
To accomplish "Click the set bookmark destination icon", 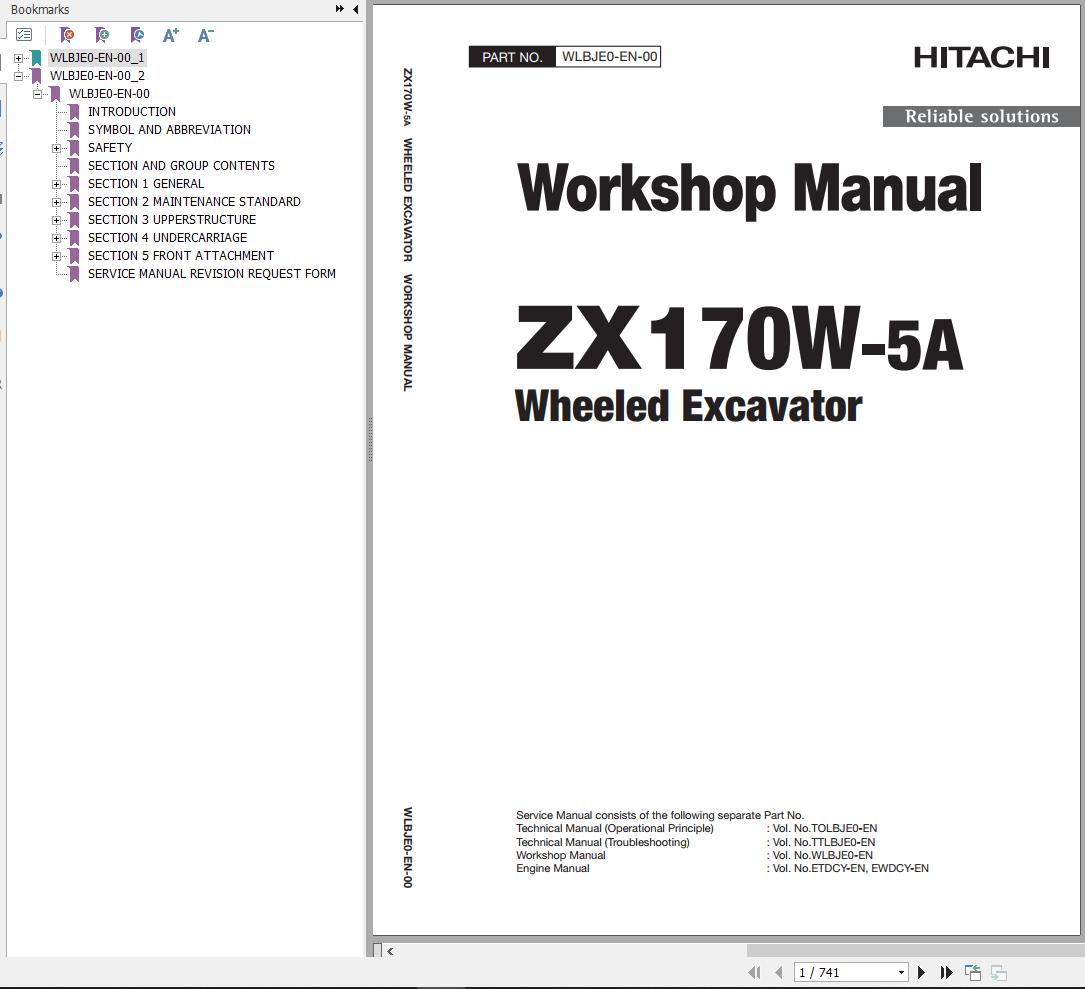I will [x=137, y=35].
